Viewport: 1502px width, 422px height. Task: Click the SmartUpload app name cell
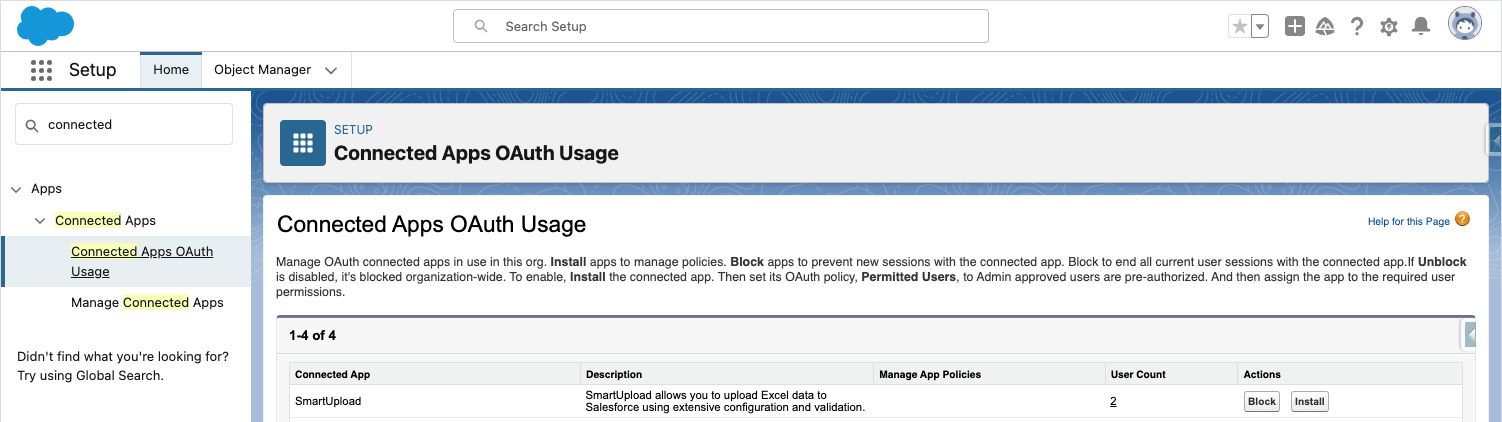[328, 401]
